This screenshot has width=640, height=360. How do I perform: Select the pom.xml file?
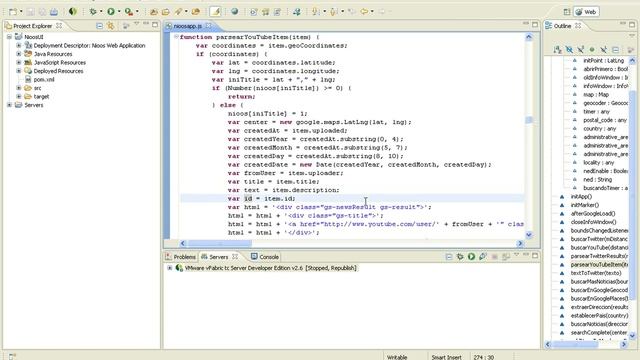click(44, 80)
